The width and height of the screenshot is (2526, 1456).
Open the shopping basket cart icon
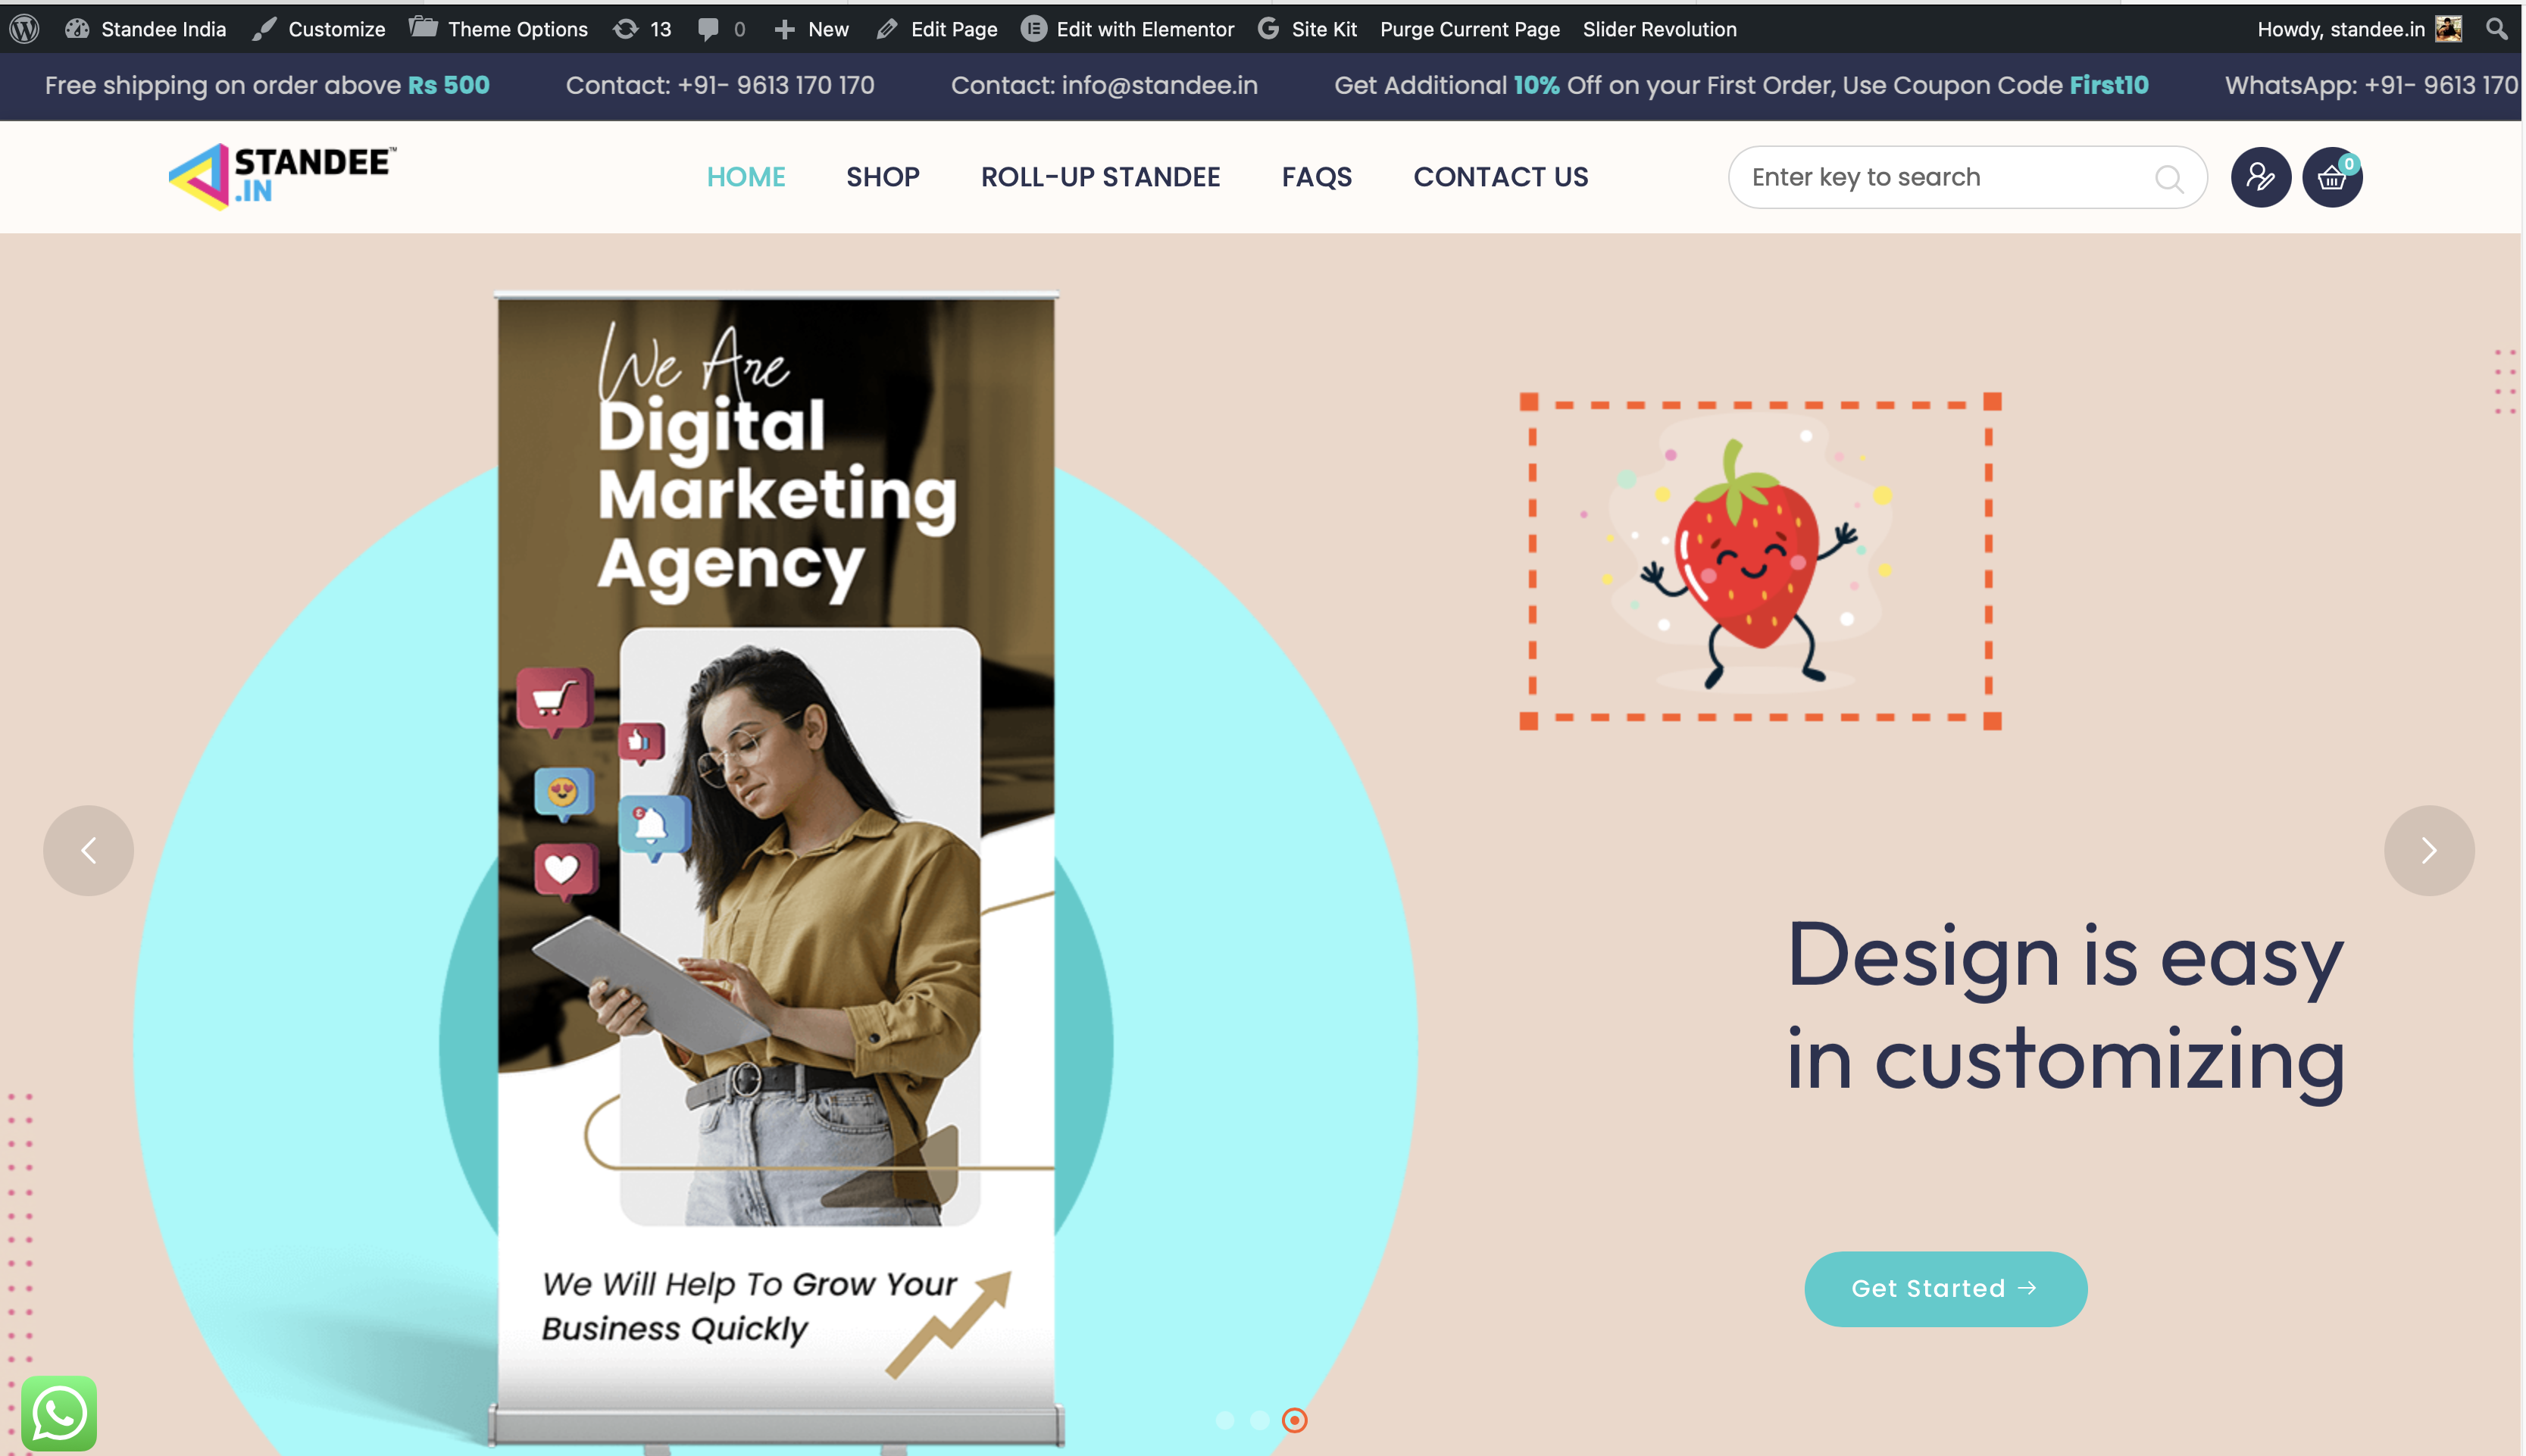pyautogui.click(x=2332, y=178)
